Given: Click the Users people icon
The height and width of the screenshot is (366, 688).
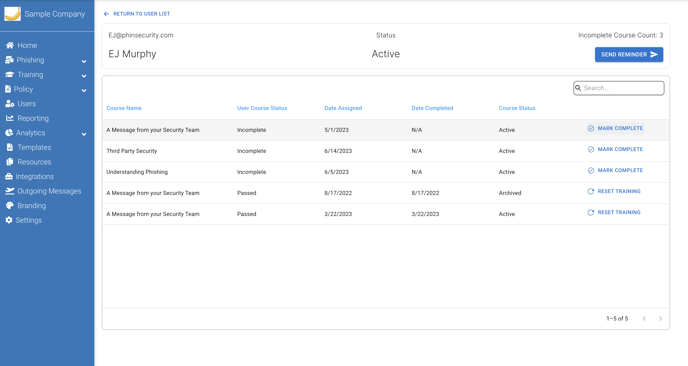Looking at the screenshot, I should (x=10, y=104).
